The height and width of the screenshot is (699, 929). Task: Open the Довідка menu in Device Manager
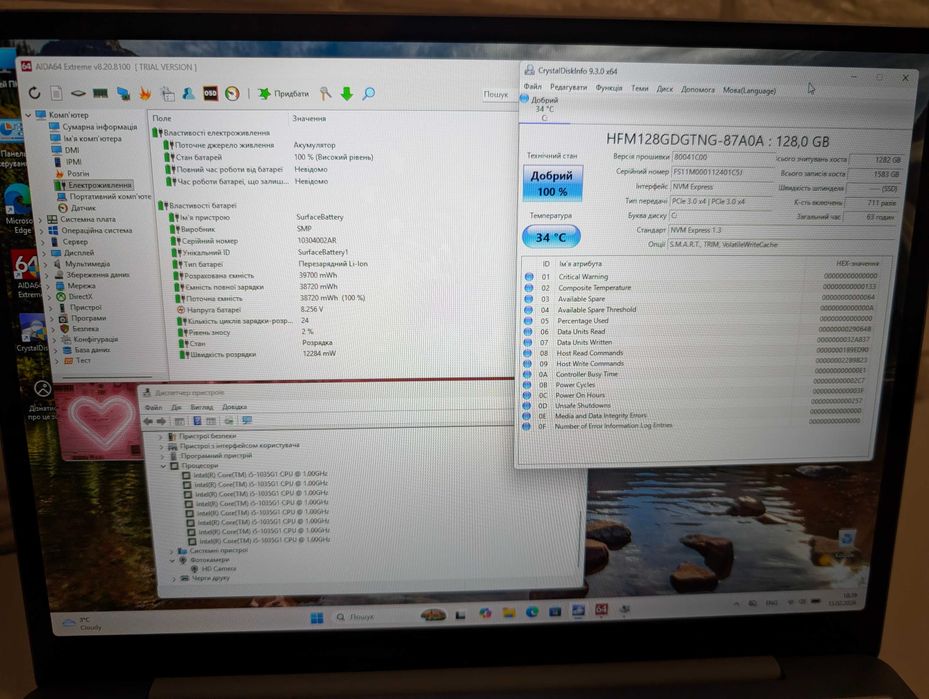click(x=234, y=408)
